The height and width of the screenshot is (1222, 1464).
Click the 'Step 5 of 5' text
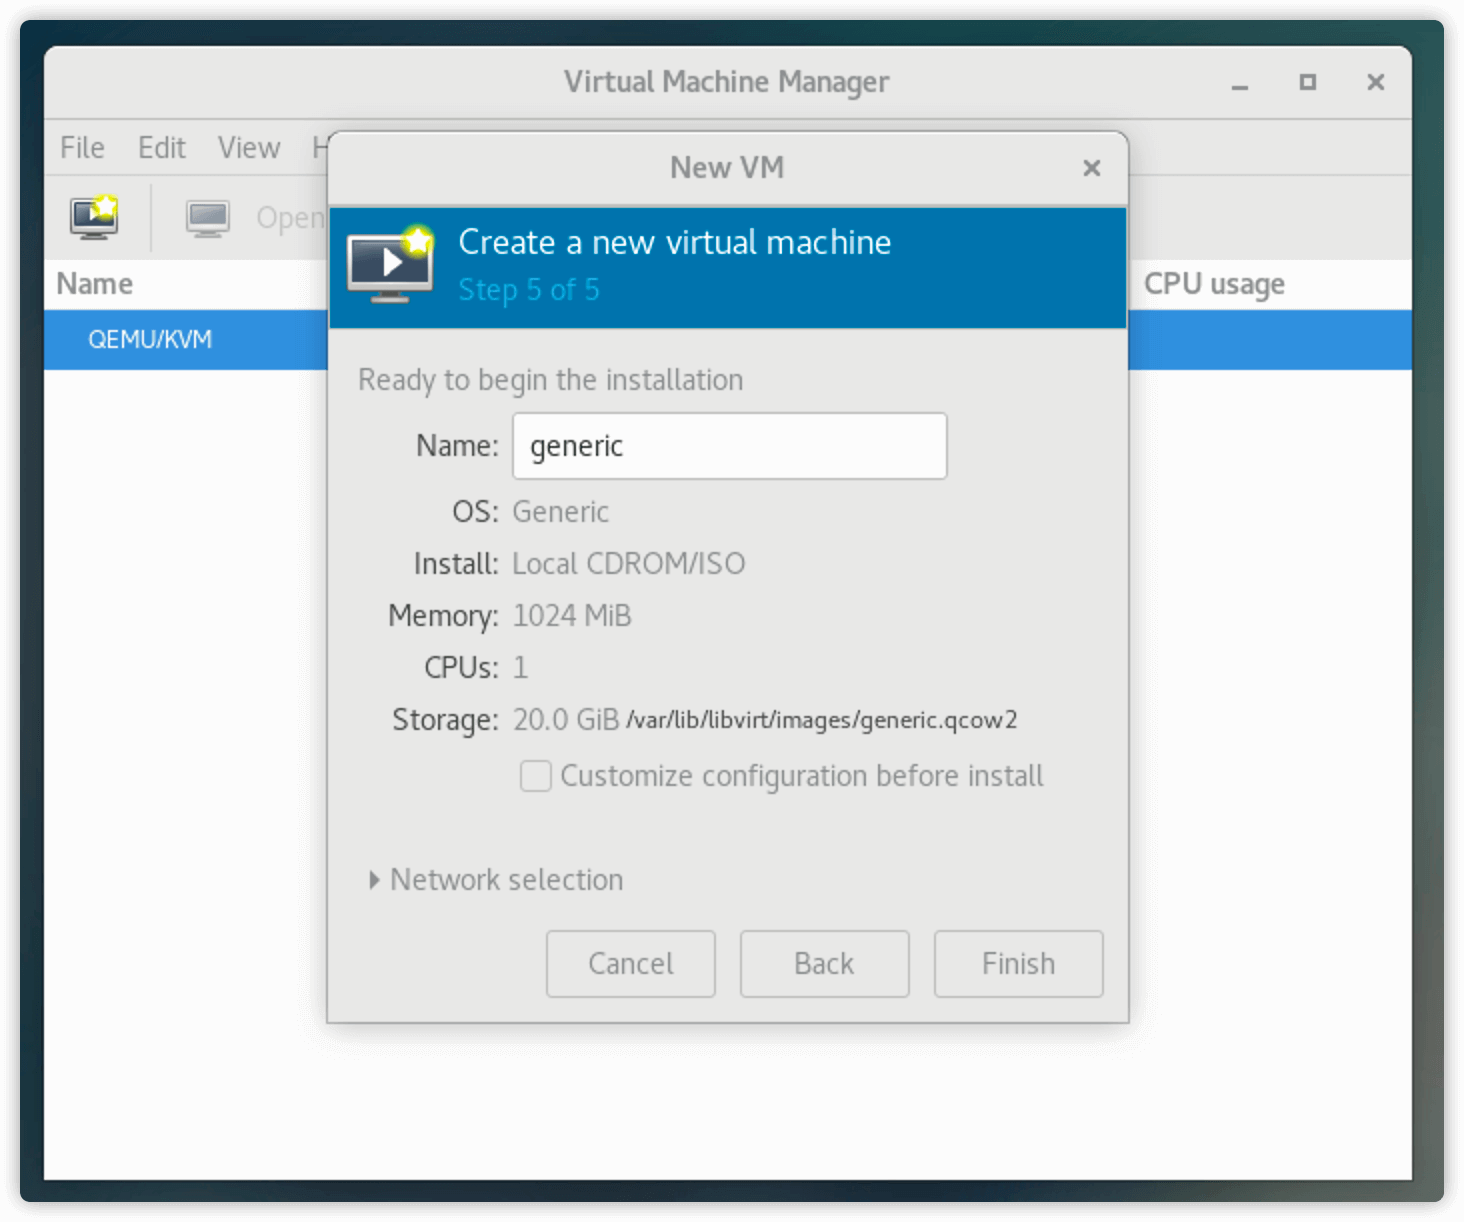(529, 290)
